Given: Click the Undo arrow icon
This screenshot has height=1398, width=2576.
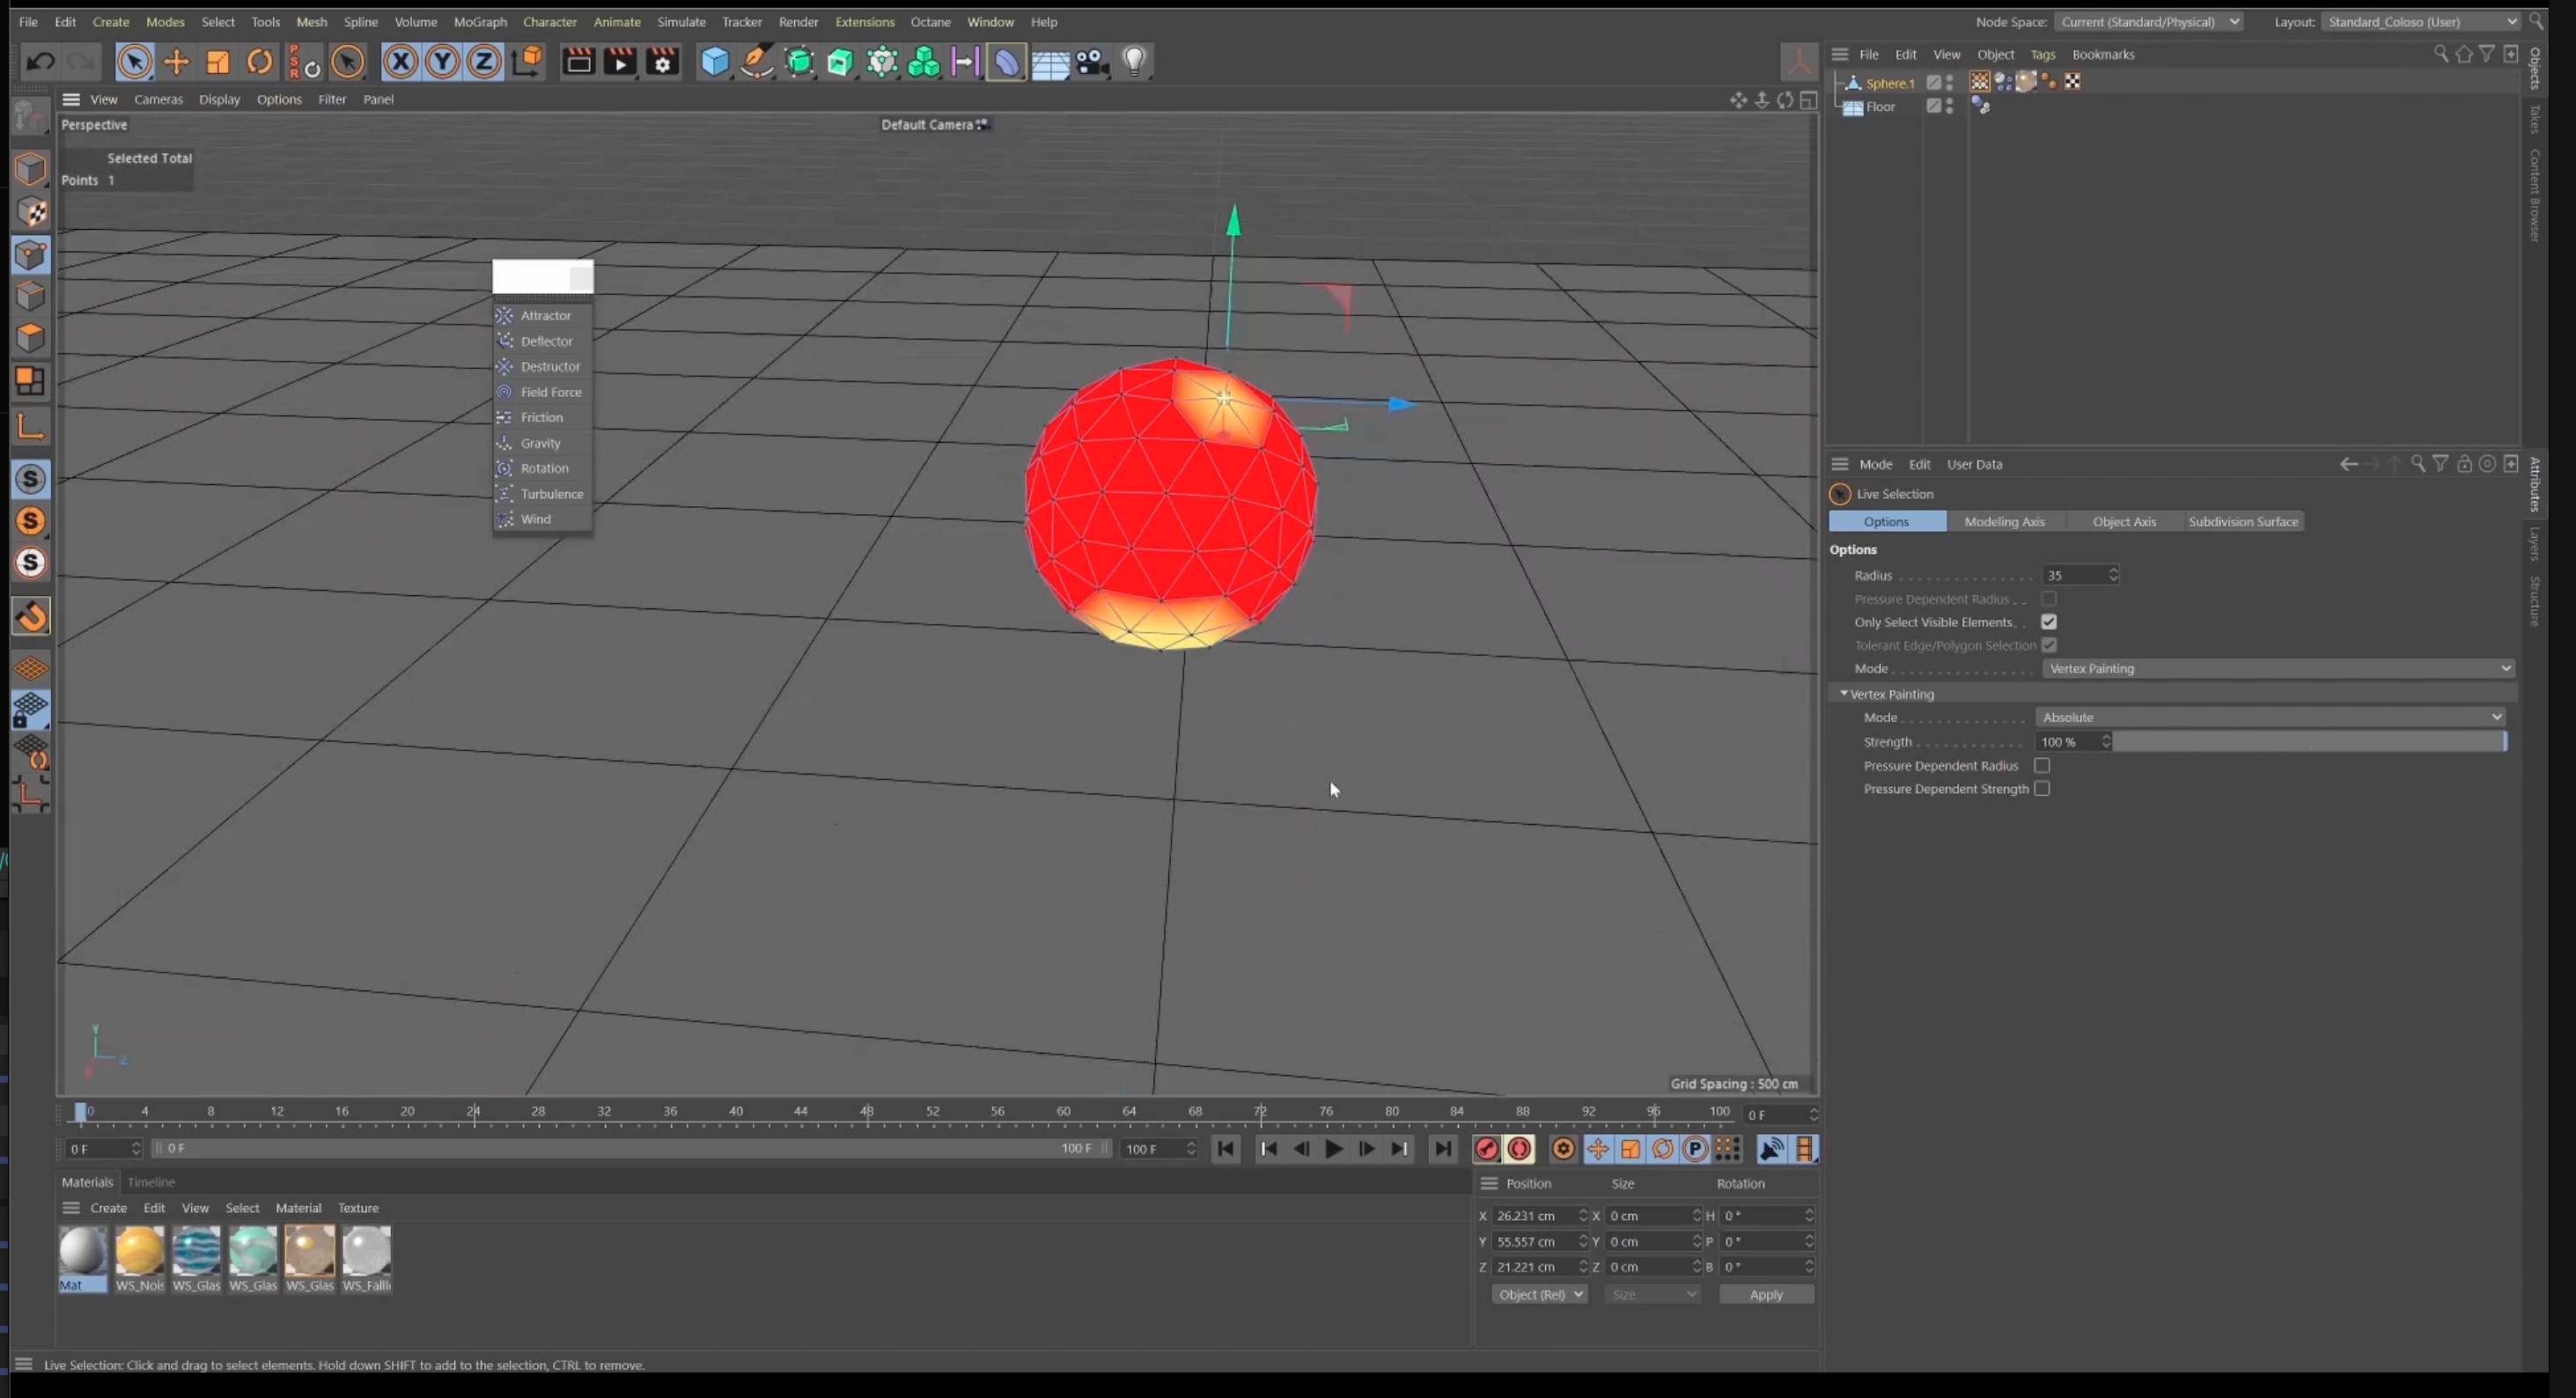Looking at the screenshot, I should (40, 62).
